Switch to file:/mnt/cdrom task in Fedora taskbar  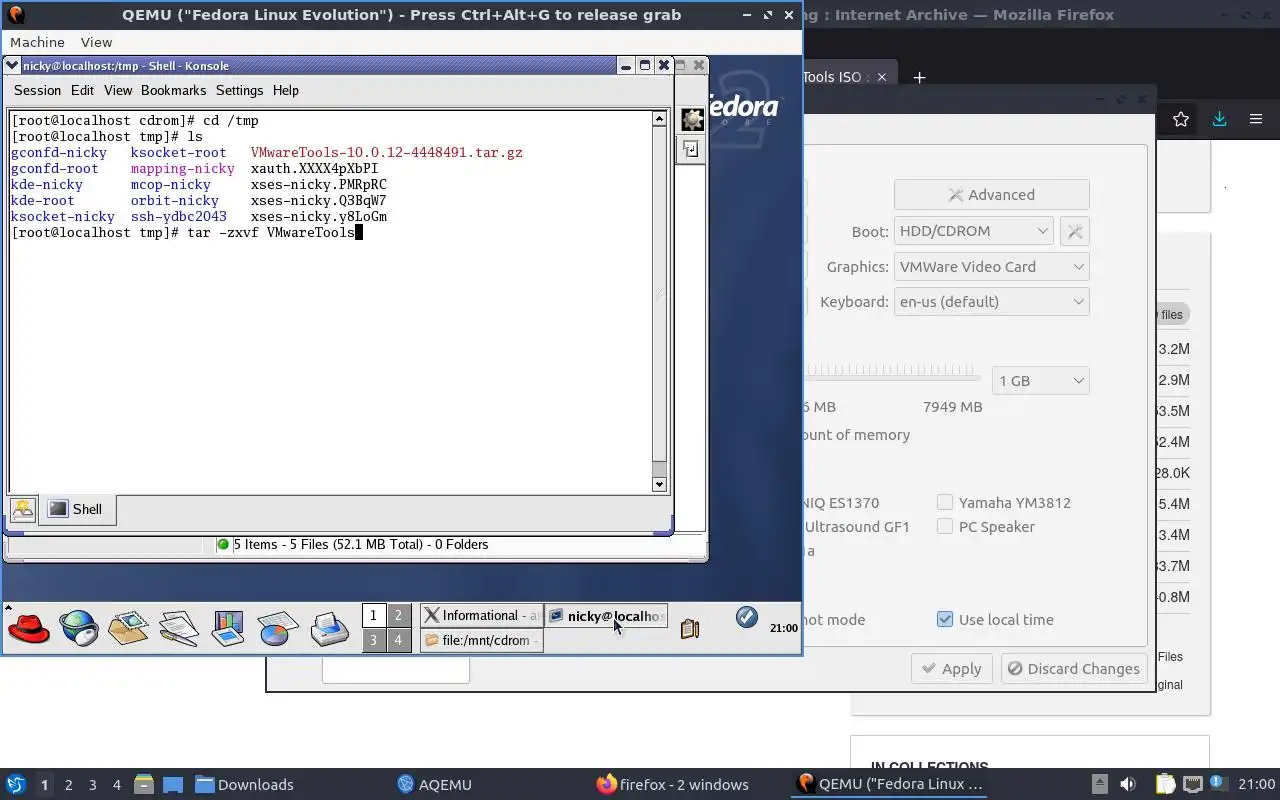tap(481, 640)
